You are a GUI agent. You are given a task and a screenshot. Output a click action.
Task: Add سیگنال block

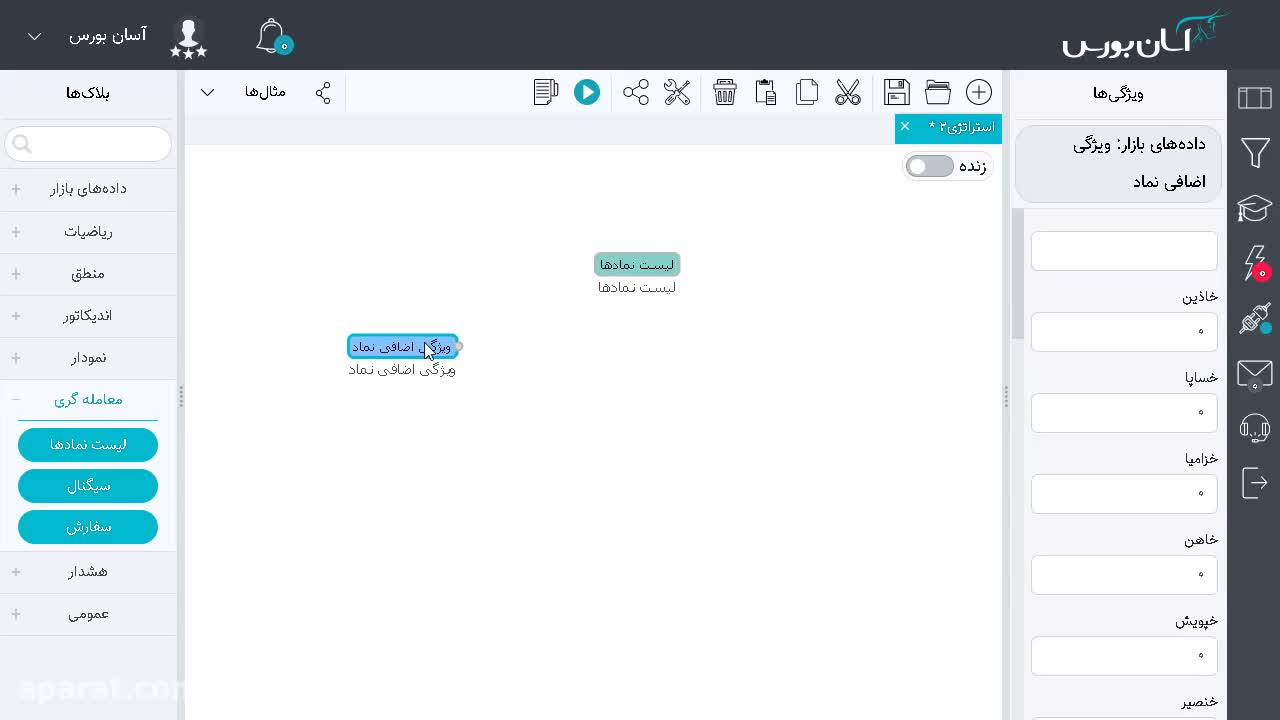pos(88,486)
